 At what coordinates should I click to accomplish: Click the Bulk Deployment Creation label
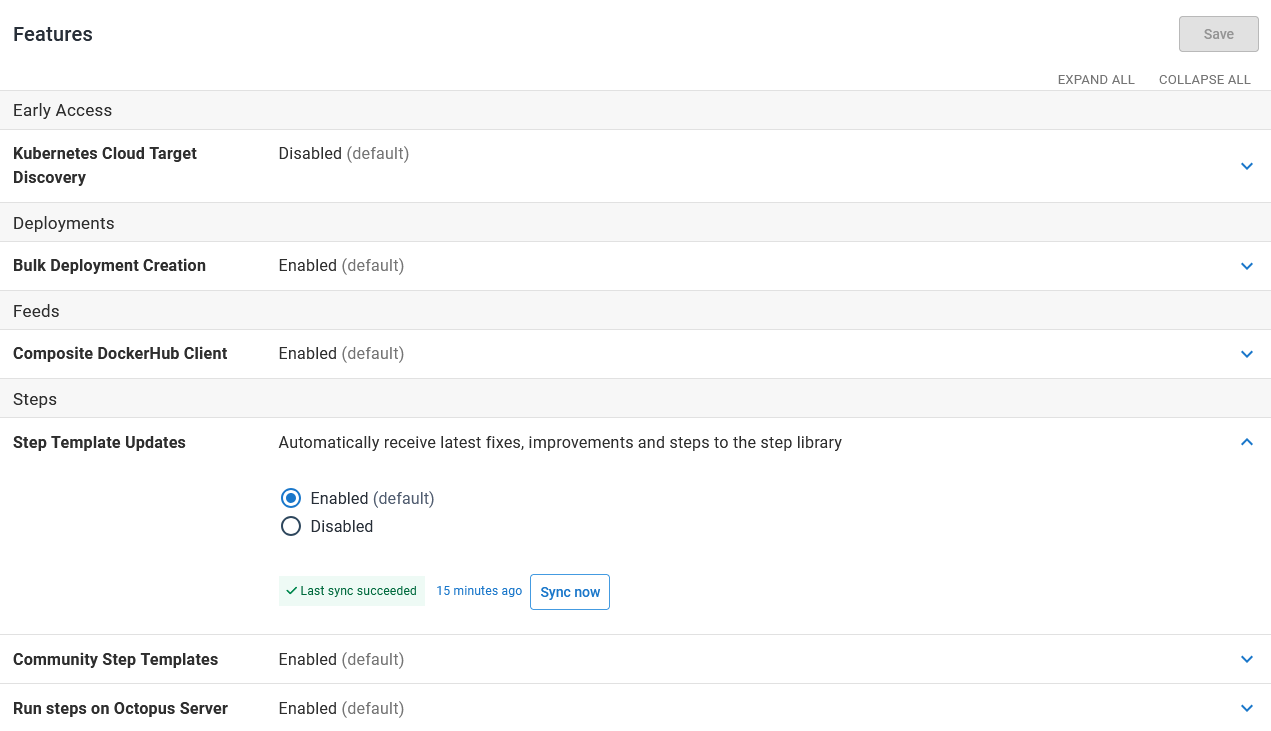109,266
